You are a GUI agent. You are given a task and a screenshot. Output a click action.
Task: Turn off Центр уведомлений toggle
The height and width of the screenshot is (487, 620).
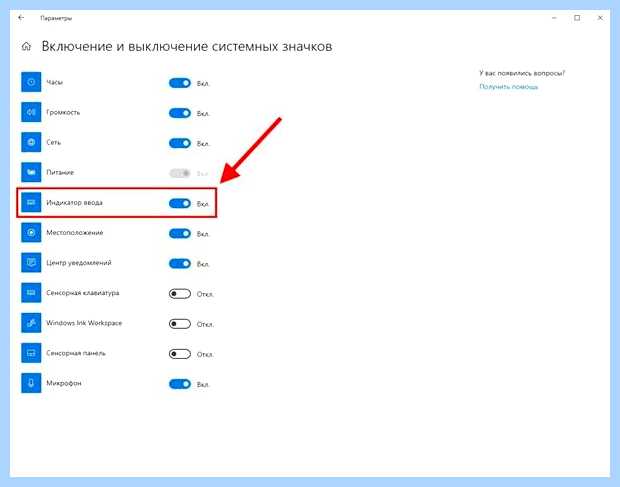(x=180, y=263)
